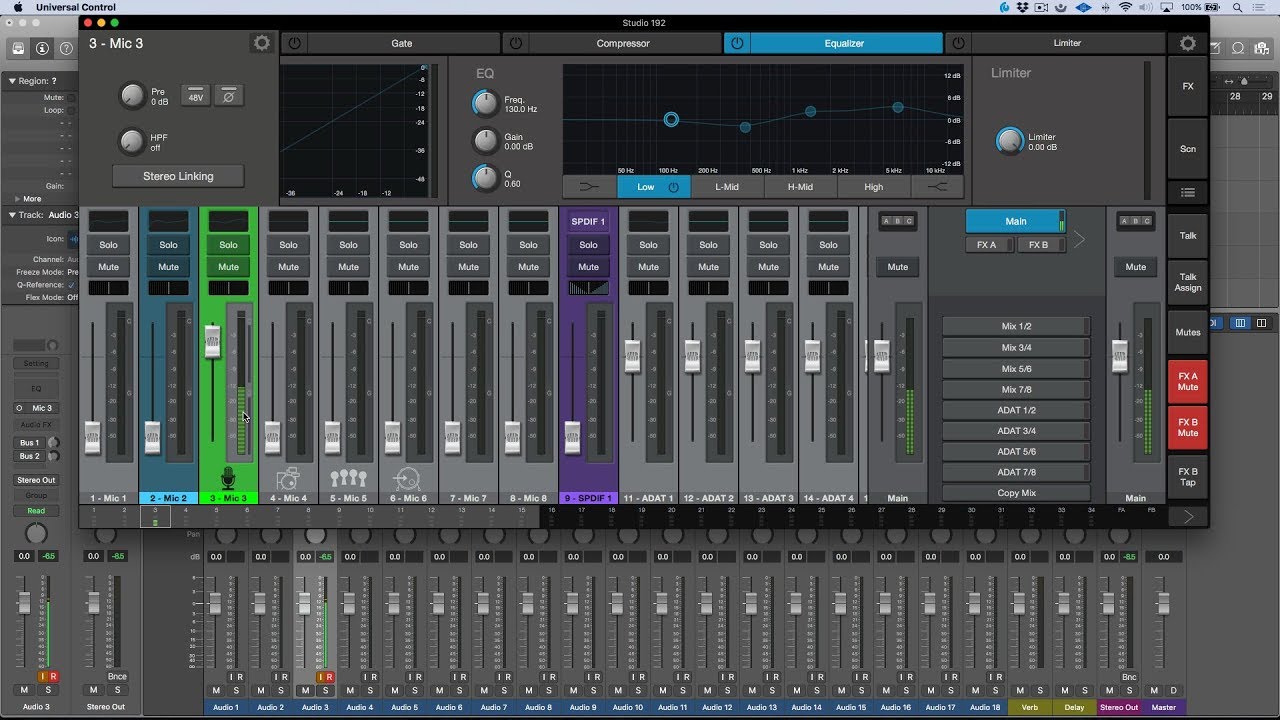This screenshot has width=1280, height=720.
Task: Open the Scn scenes button
Action: (1188, 149)
